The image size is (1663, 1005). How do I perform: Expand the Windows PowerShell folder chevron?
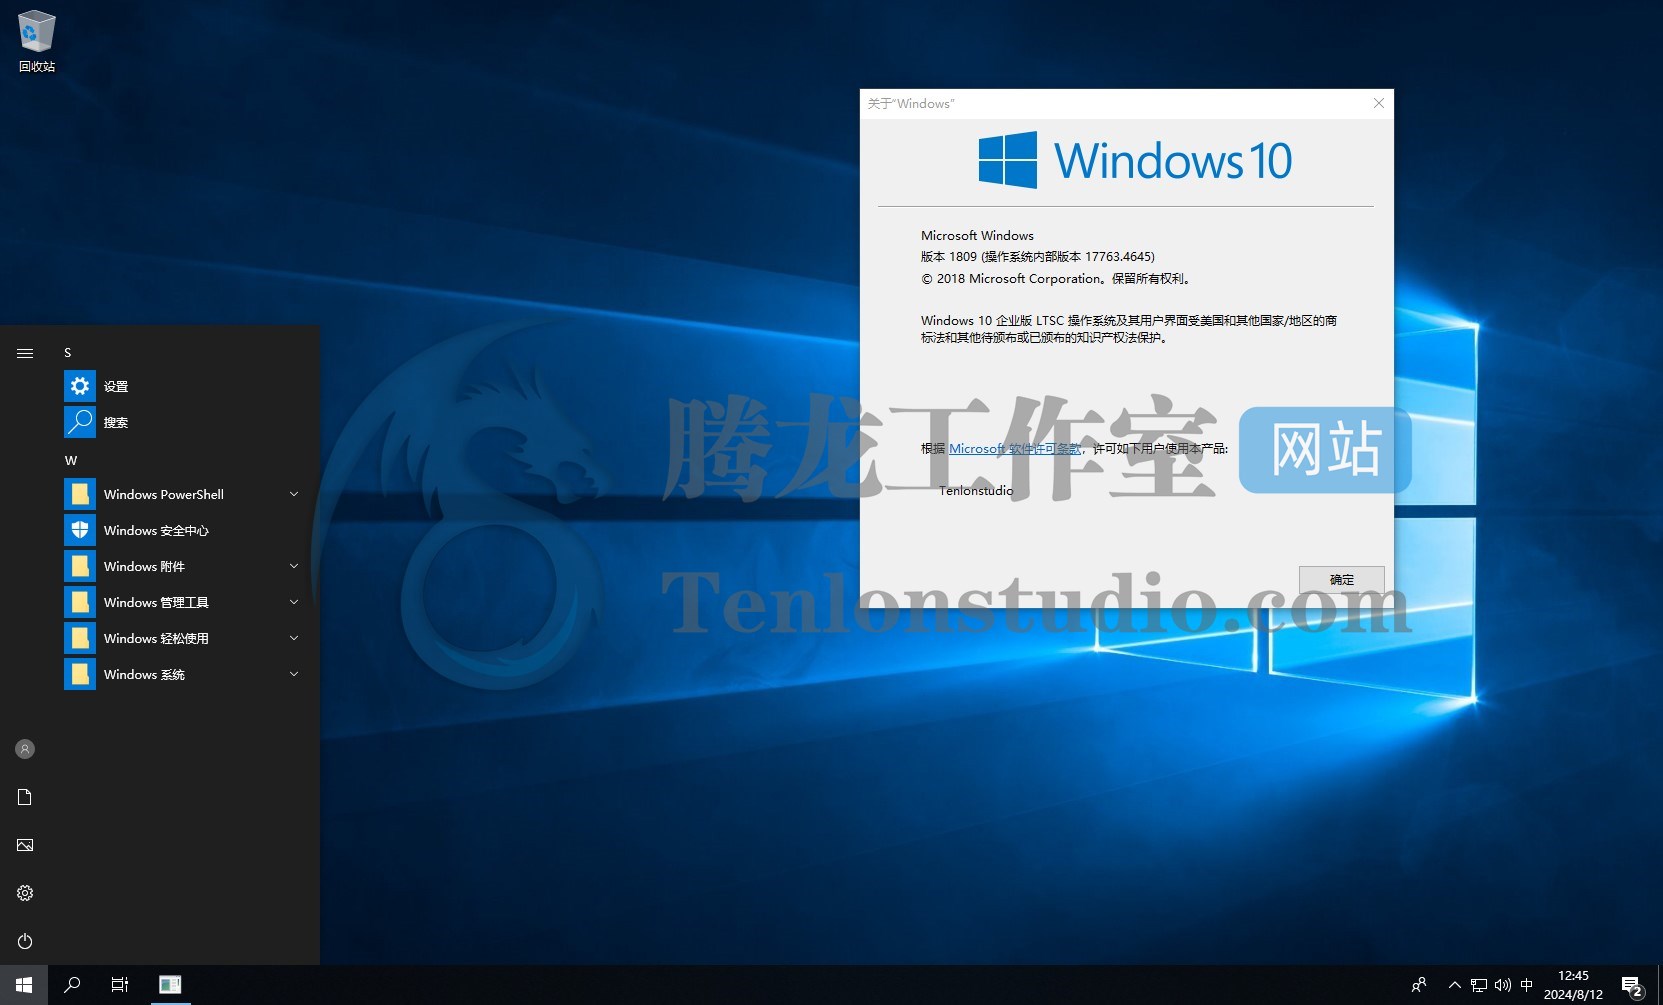(x=294, y=494)
